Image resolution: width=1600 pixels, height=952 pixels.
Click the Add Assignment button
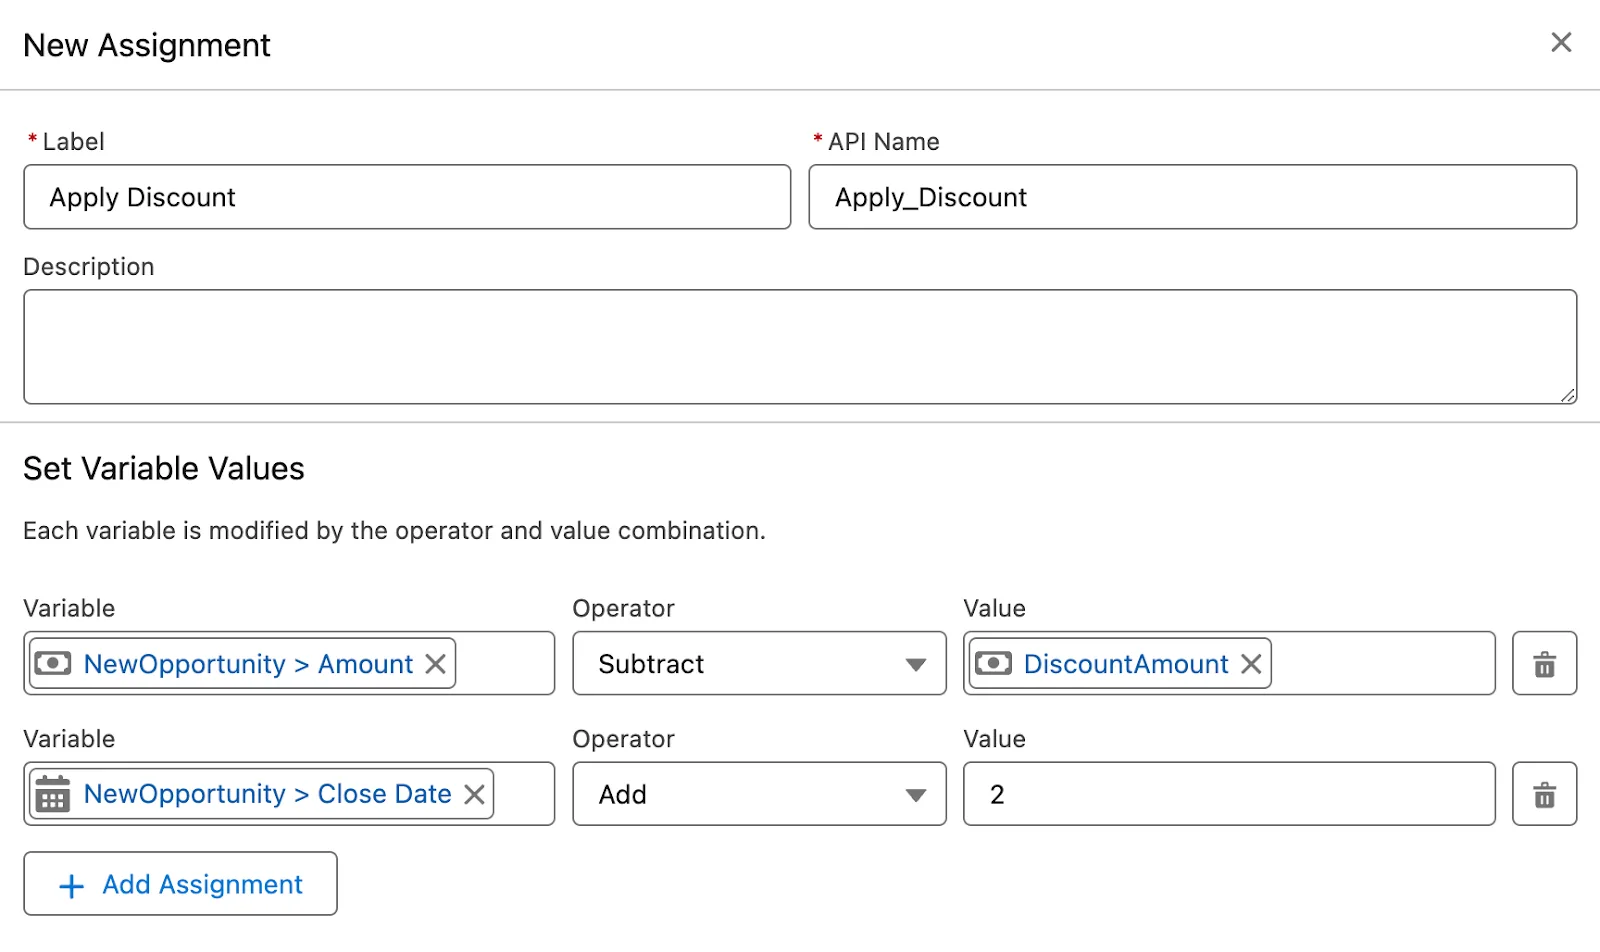tap(180, 884)
